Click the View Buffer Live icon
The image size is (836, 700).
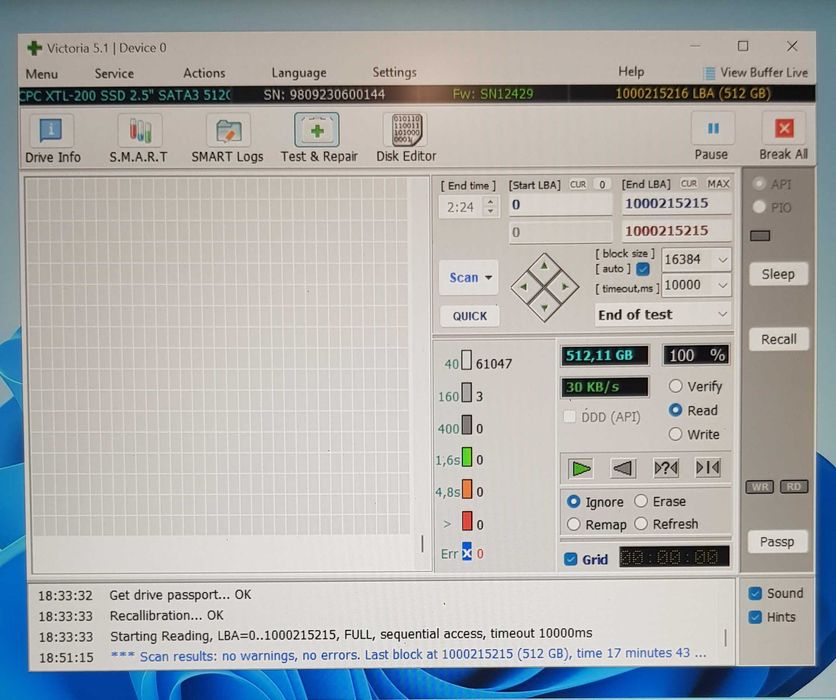click(x=709, y=73)
